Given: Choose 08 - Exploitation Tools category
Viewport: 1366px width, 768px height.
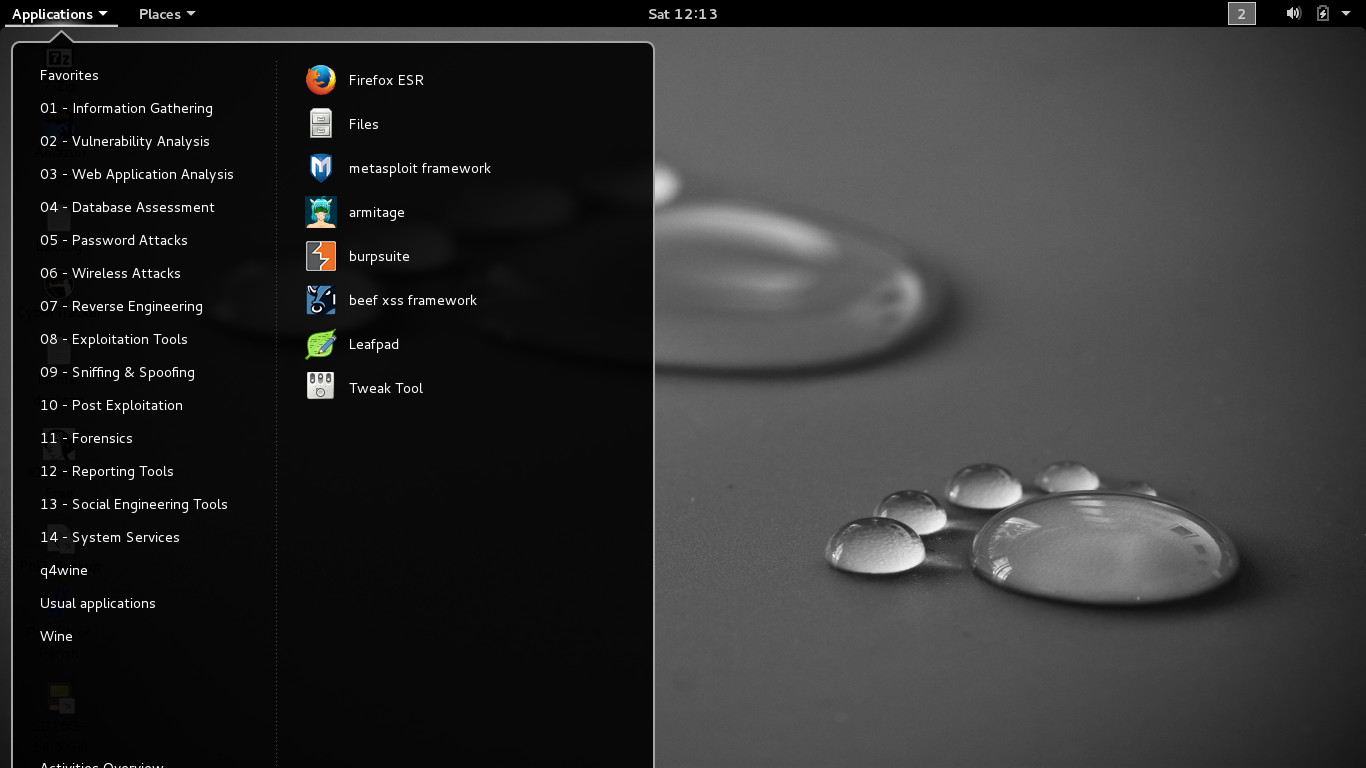Looking at the screenshot, I should click(114, 339).
